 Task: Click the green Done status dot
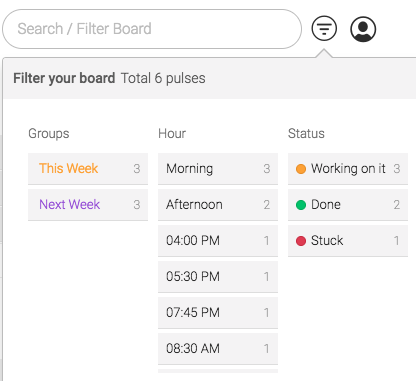pyautogui.click(x=301, y=205)
